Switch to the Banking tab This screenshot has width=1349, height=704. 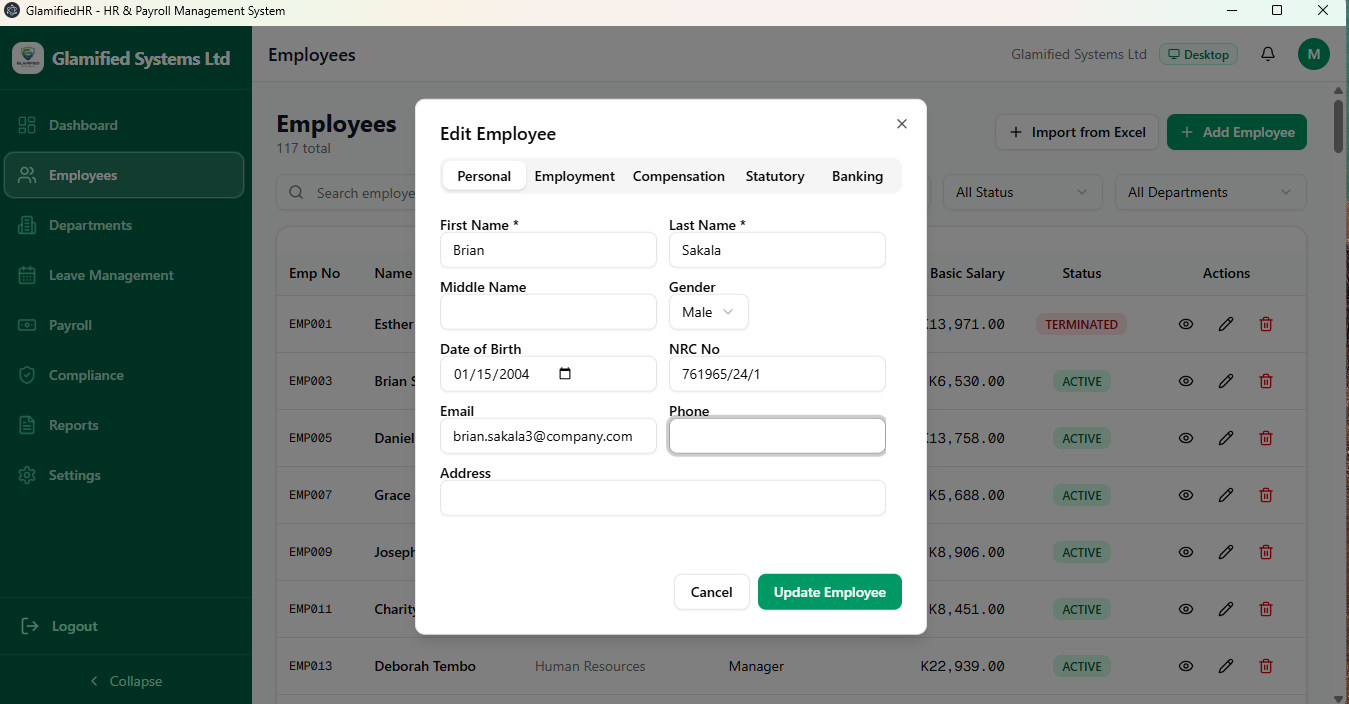[858, 176]
